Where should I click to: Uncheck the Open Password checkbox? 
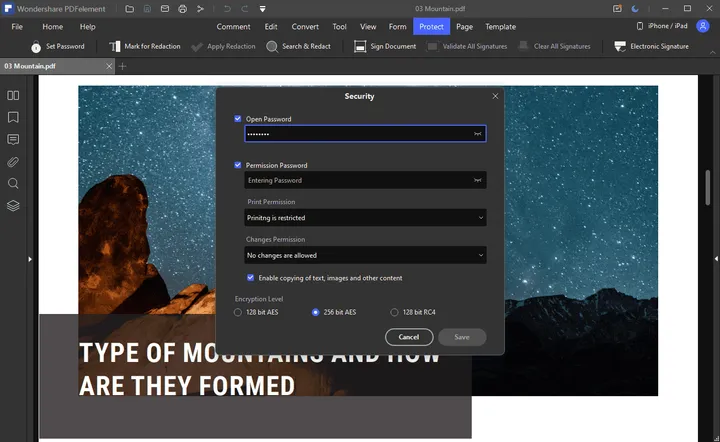238,118
